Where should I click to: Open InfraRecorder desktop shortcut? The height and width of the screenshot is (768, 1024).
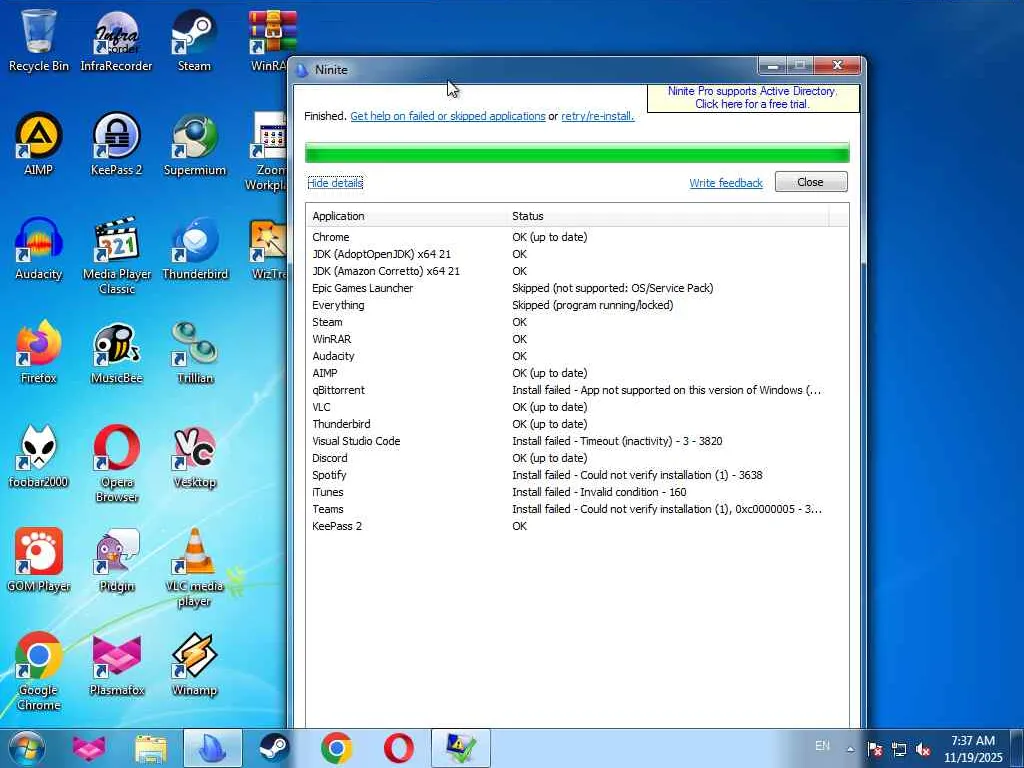point(116,40)
